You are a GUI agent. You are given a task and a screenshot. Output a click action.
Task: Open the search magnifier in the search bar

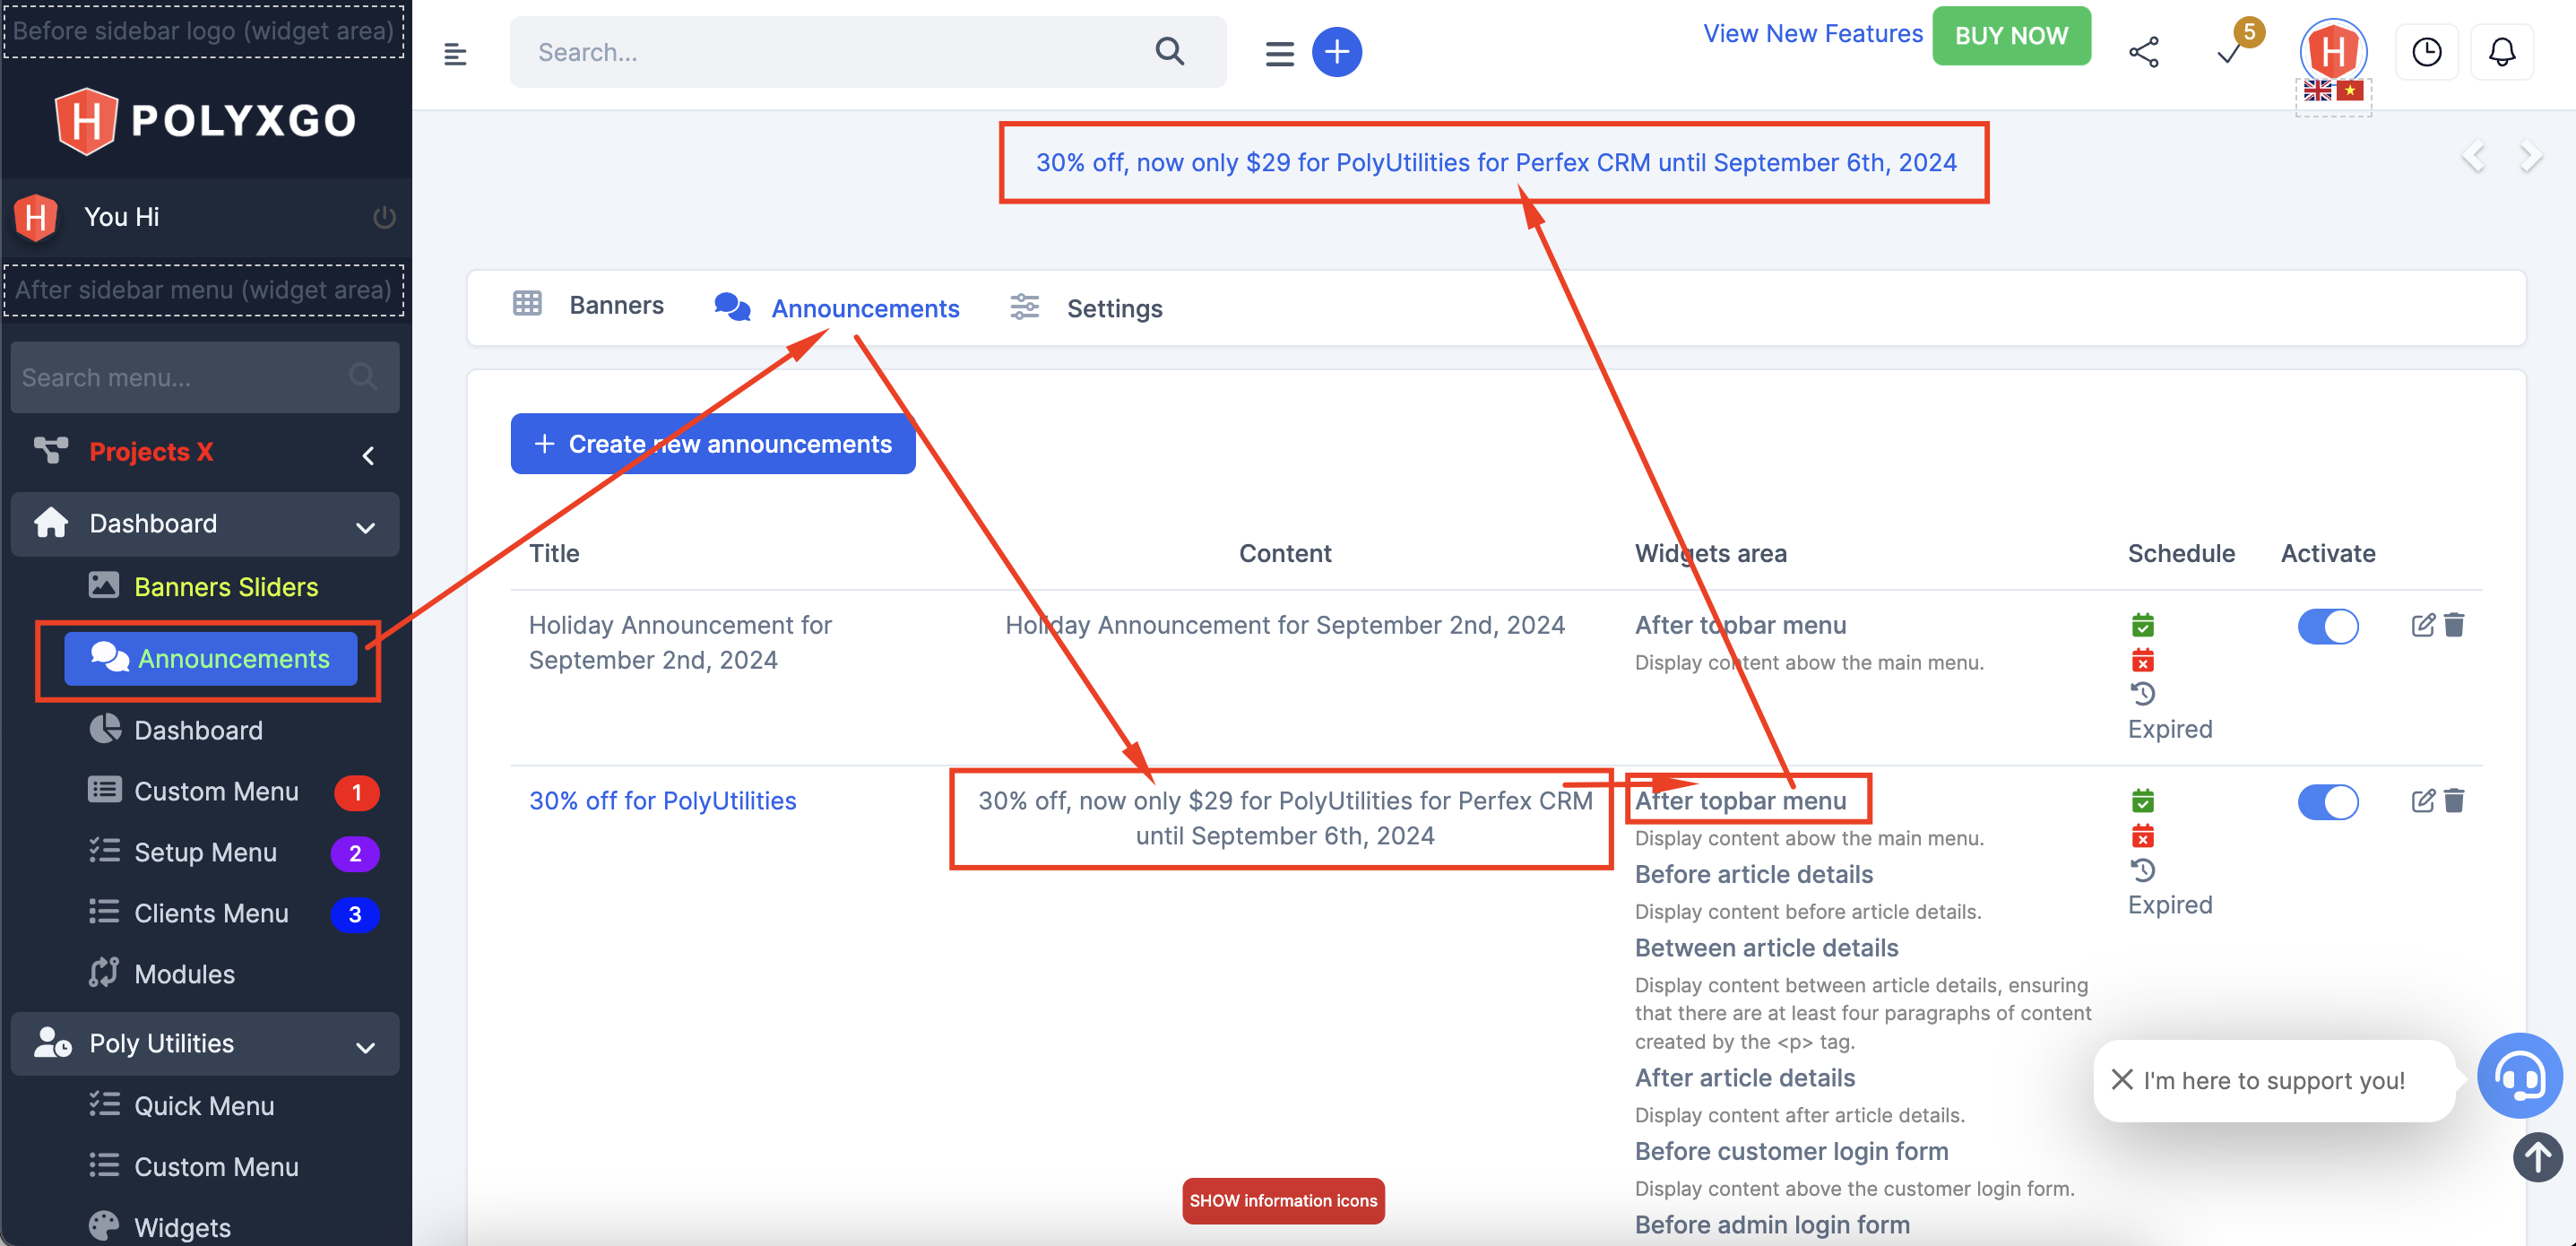(x=1168, y=51)
